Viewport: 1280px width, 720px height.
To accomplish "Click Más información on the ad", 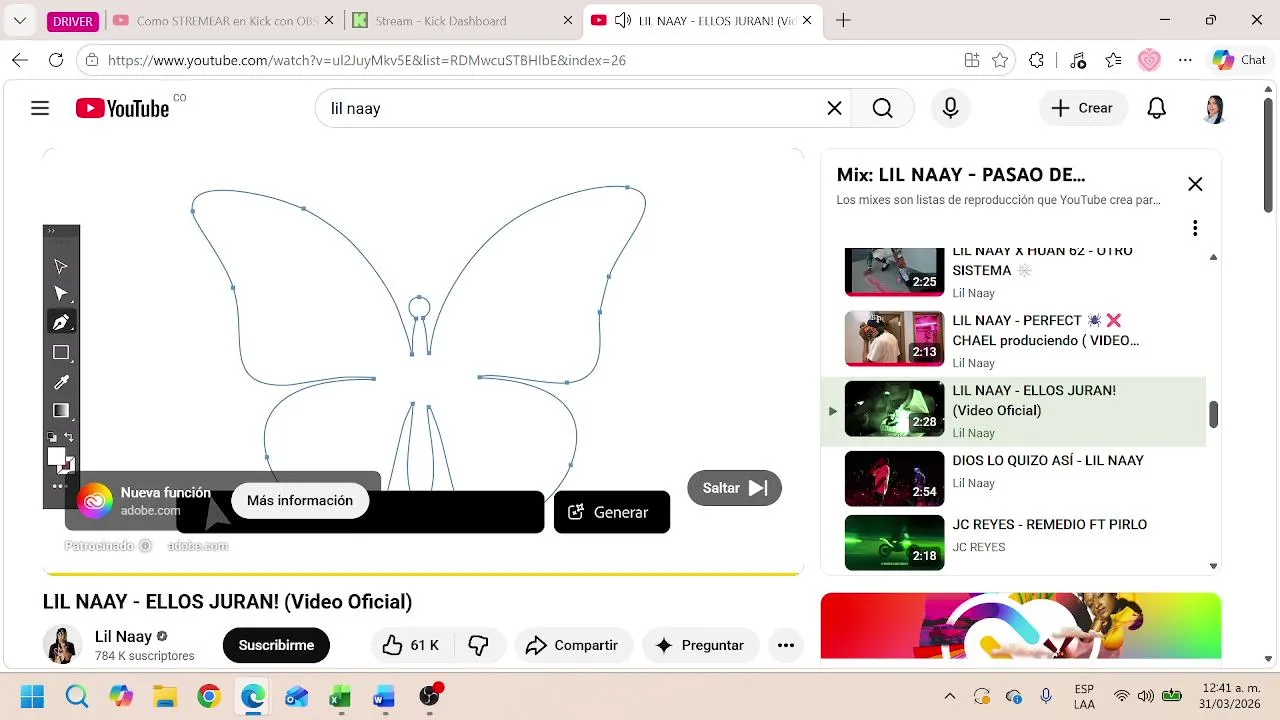I will pos(300,500).
